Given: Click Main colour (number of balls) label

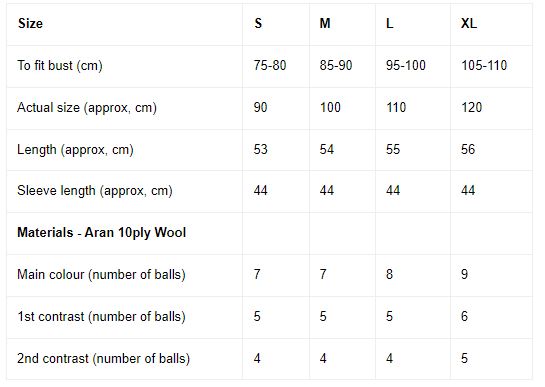Looking at the screenshot, I should pos(101,275).
